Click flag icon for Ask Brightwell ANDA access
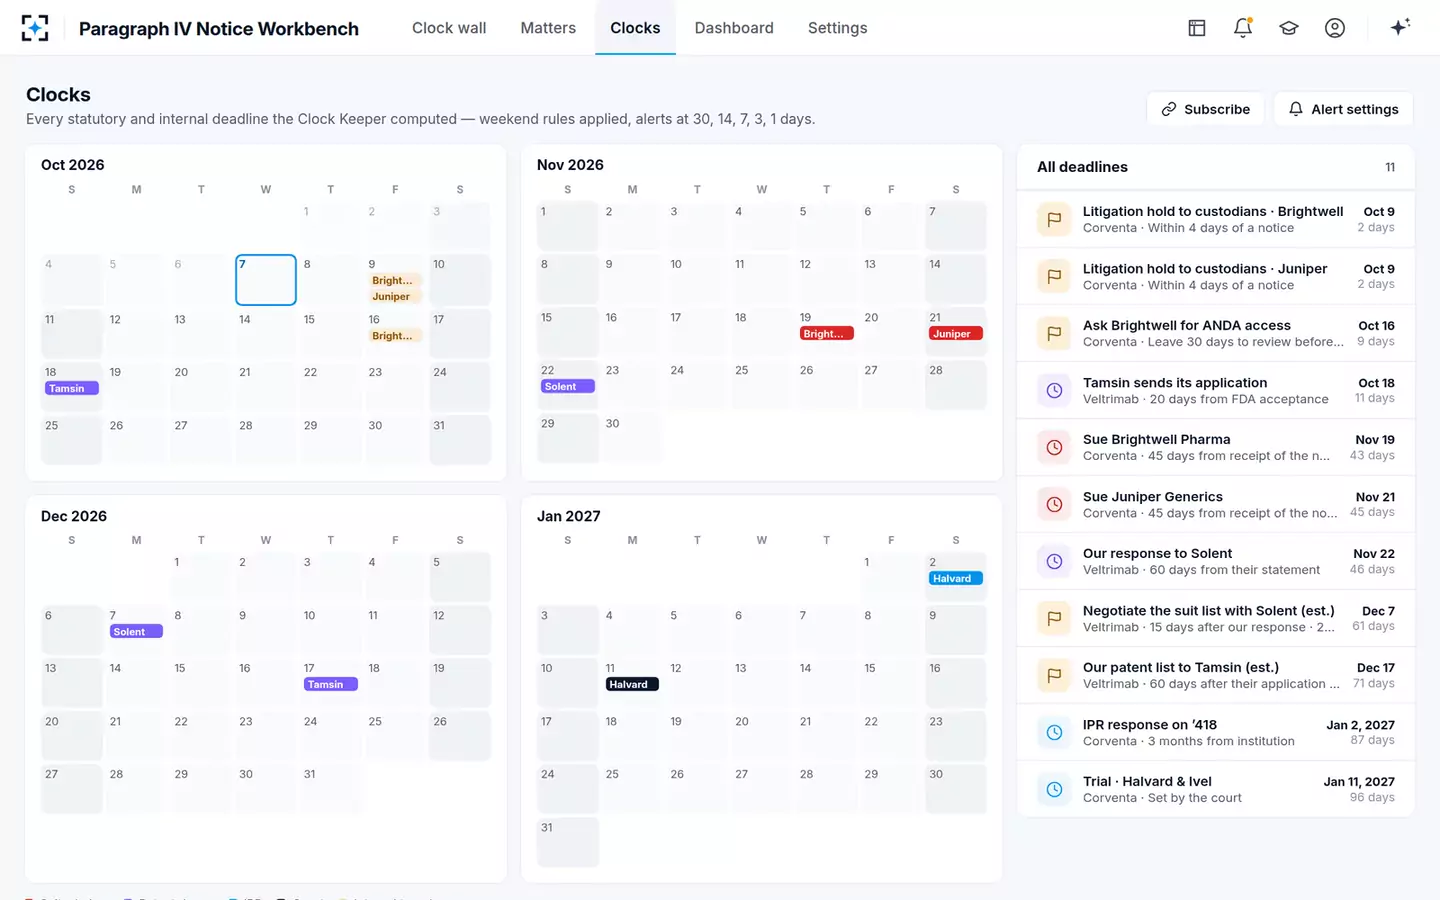This screenshot has width=1440, height=900. tap(1054, 333)
